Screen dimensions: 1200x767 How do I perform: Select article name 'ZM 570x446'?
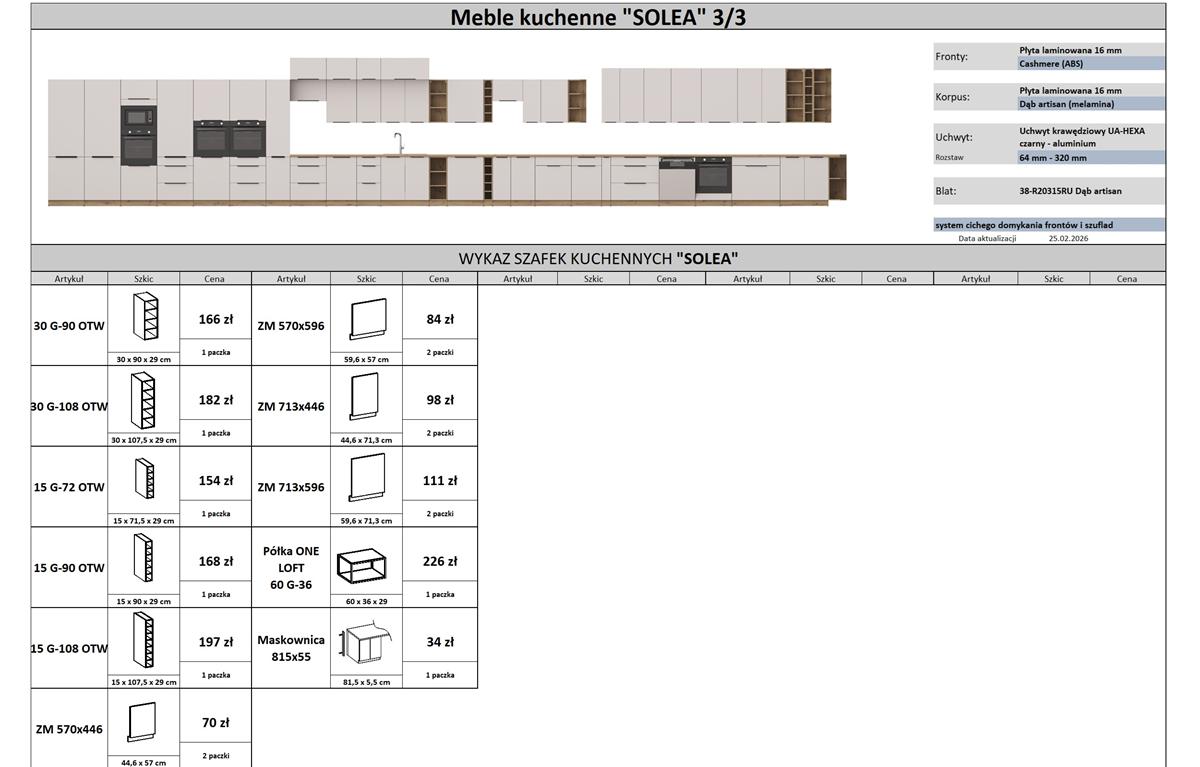[x=69, y=730]
